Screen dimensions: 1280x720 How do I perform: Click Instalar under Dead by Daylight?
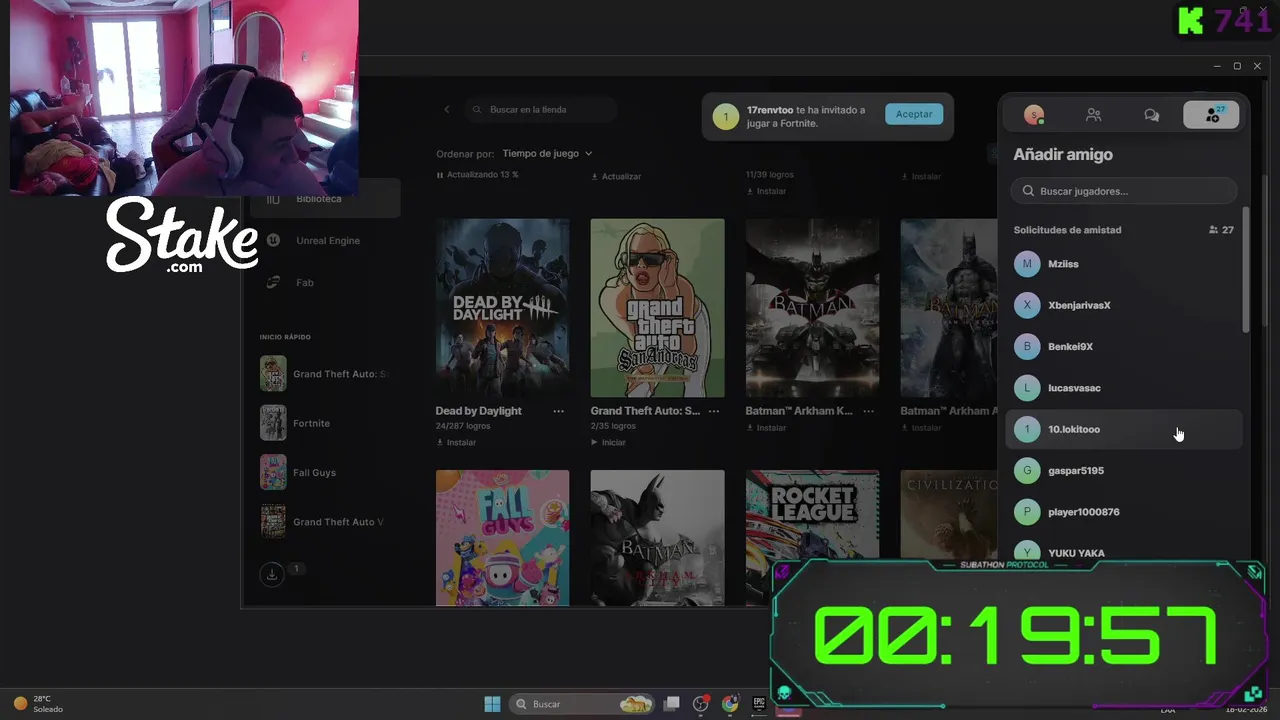pos(456,442)
